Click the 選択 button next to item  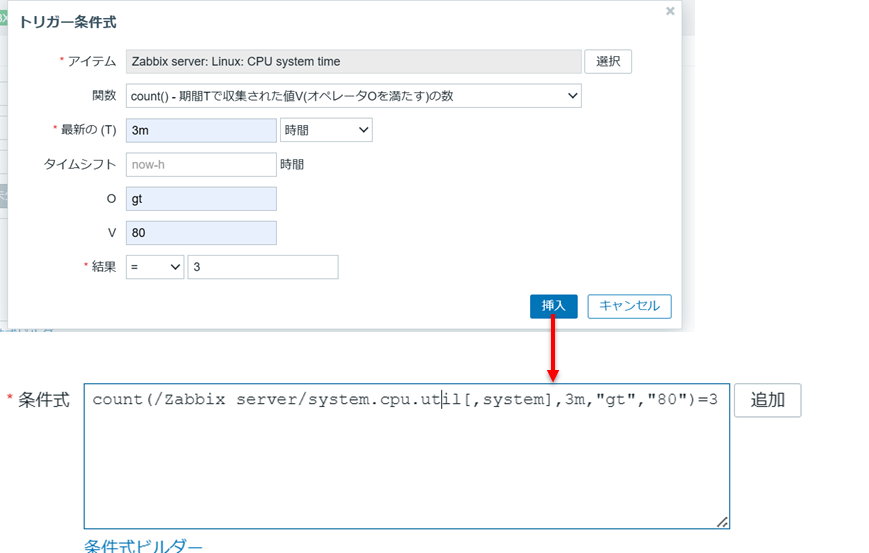(607, 61)
